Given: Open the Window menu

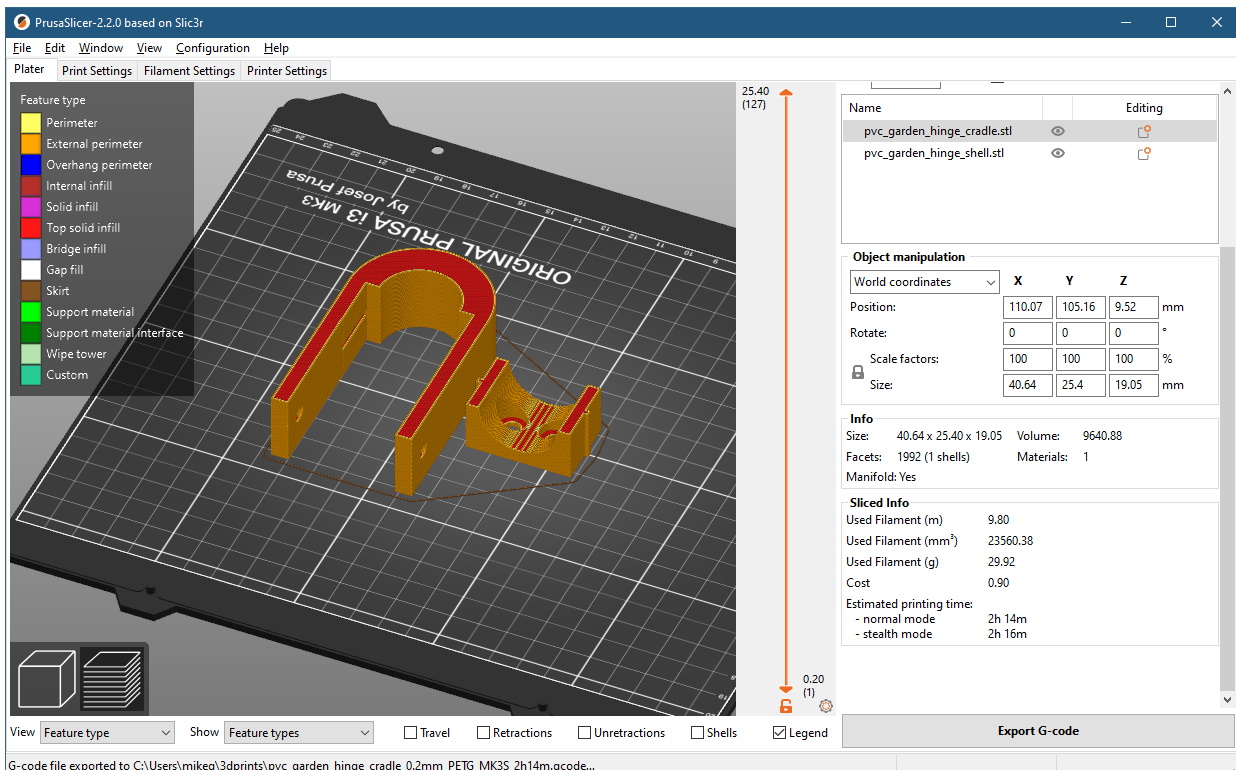Looking at the screenshot, I should [x=101, y=48].
